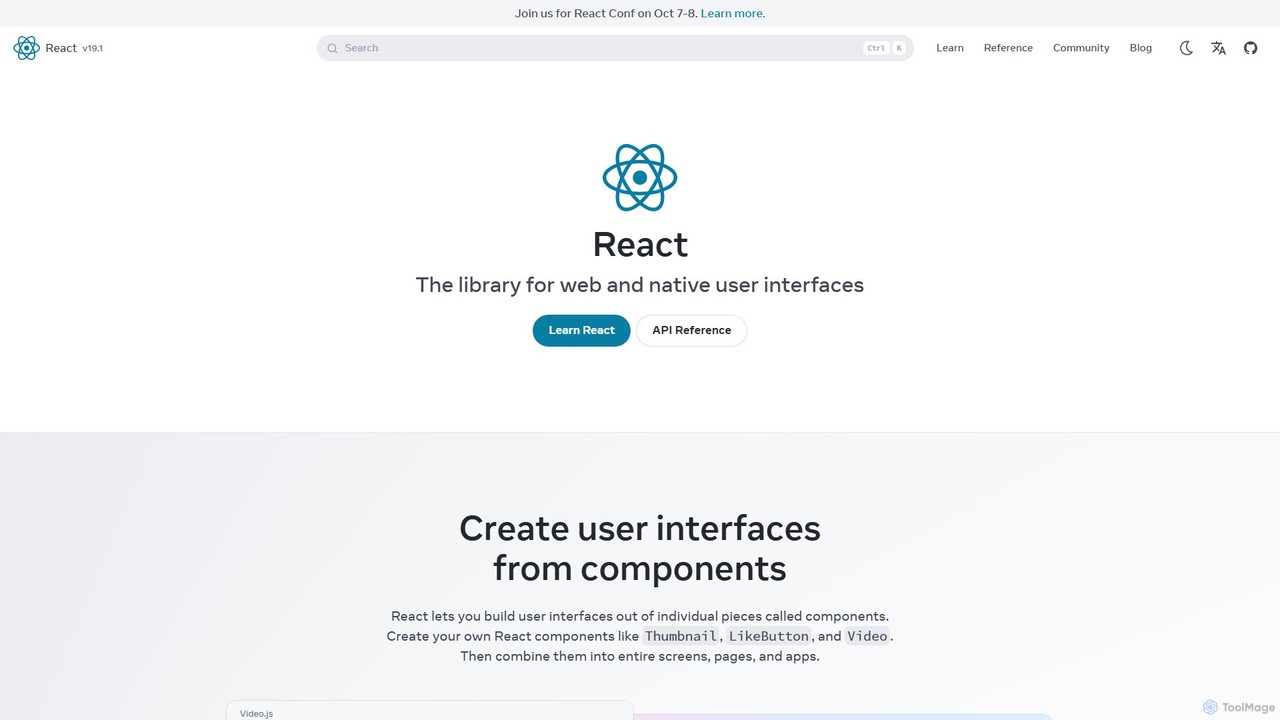1280x720 pixels.
Task: Click the Ctrl K shortcut hint
Action: pyautogui.click(x=885, y=48)
